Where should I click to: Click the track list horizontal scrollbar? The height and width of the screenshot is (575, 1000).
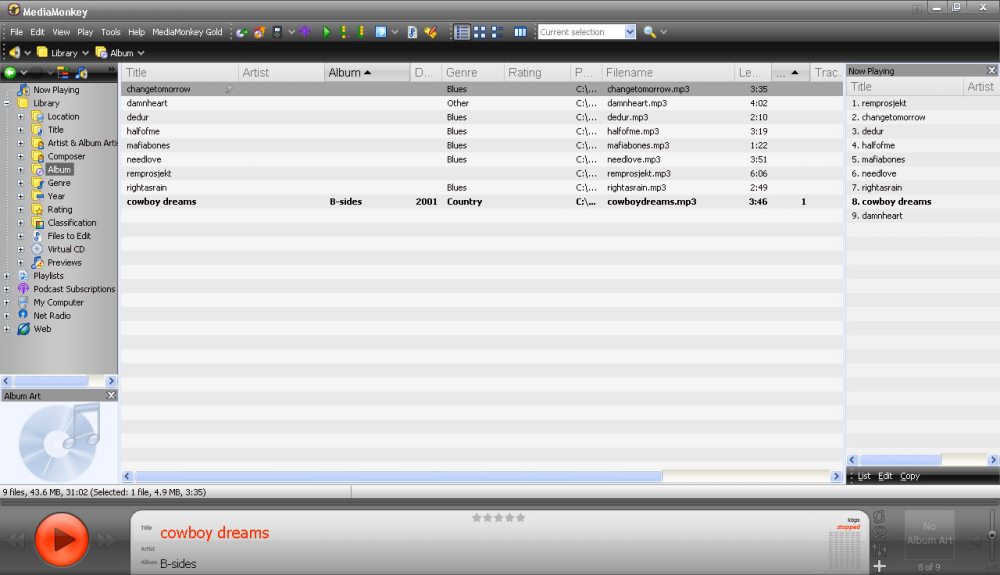coord(482,476)
